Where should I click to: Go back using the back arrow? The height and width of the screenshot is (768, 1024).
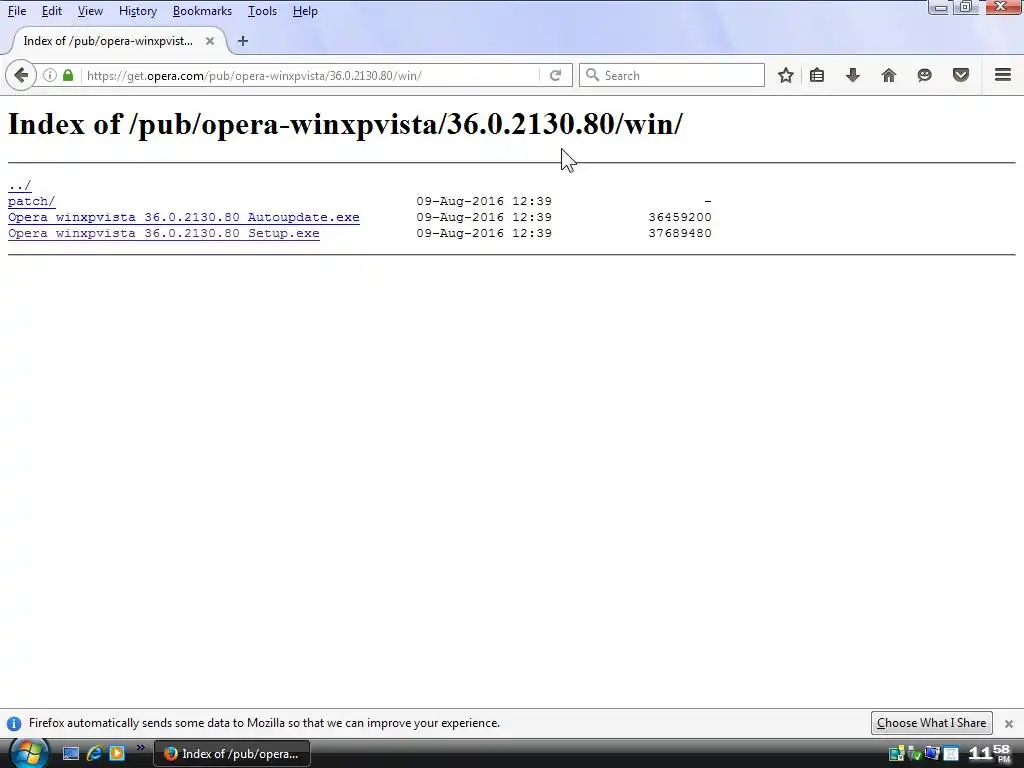coord(21,75)
